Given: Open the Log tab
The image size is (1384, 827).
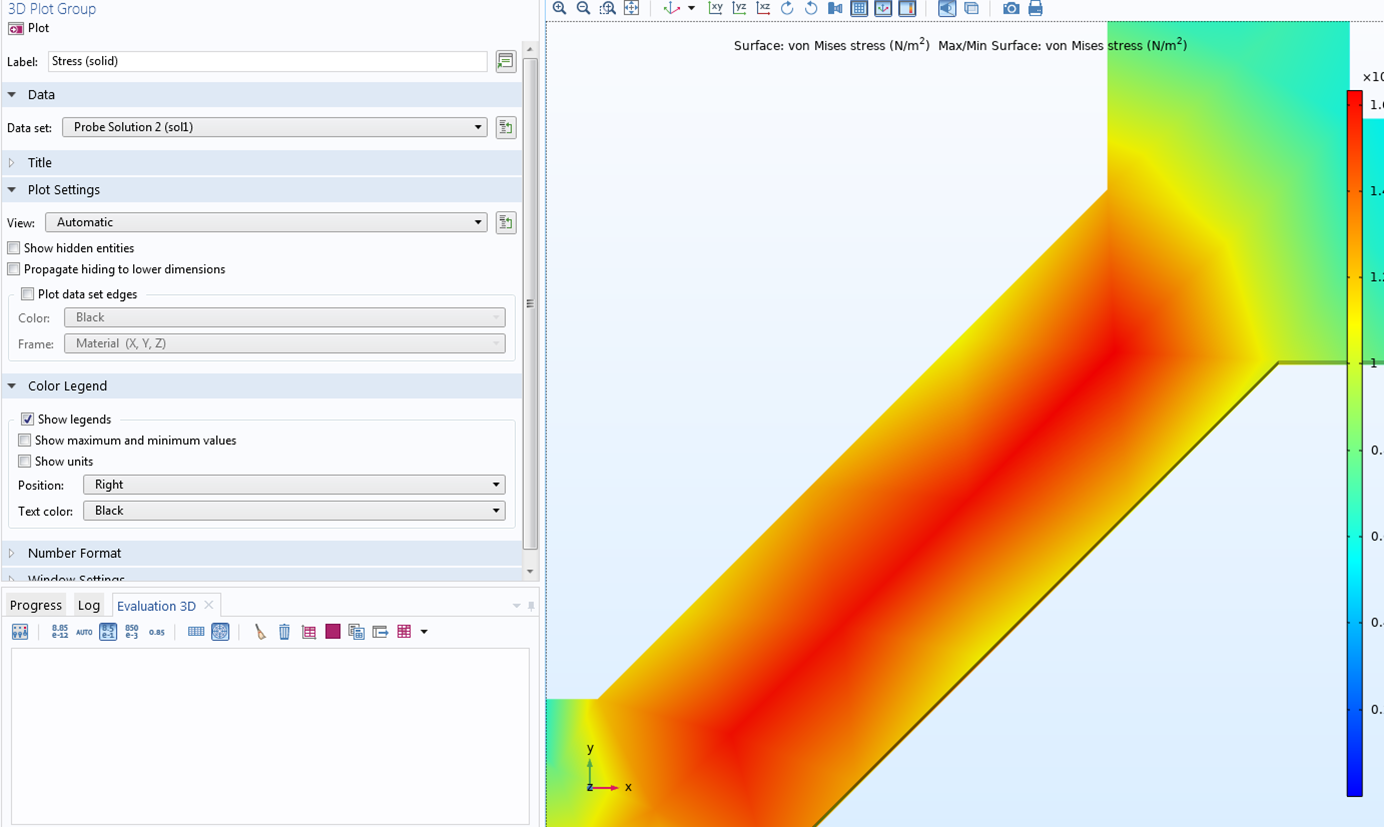Looking at the screenshot, I should (89, 605).
